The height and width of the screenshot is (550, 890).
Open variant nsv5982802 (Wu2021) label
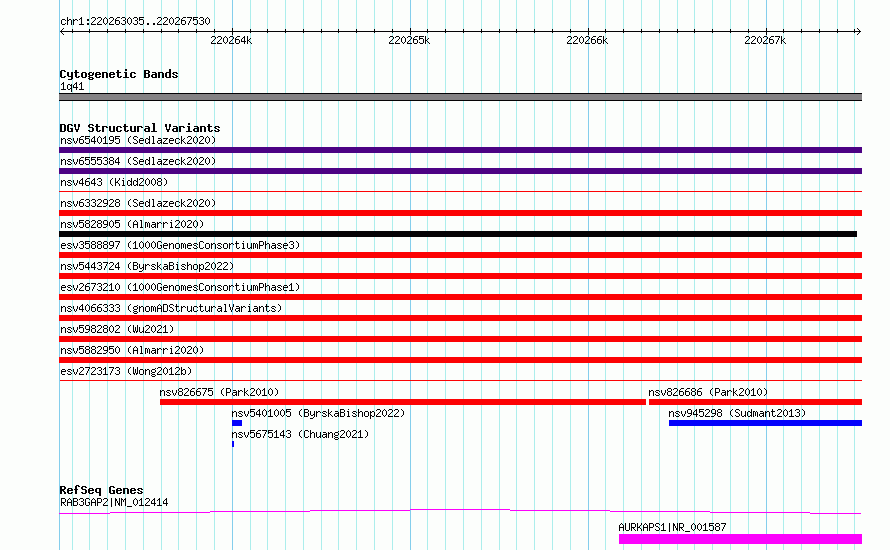pos(117,329)
